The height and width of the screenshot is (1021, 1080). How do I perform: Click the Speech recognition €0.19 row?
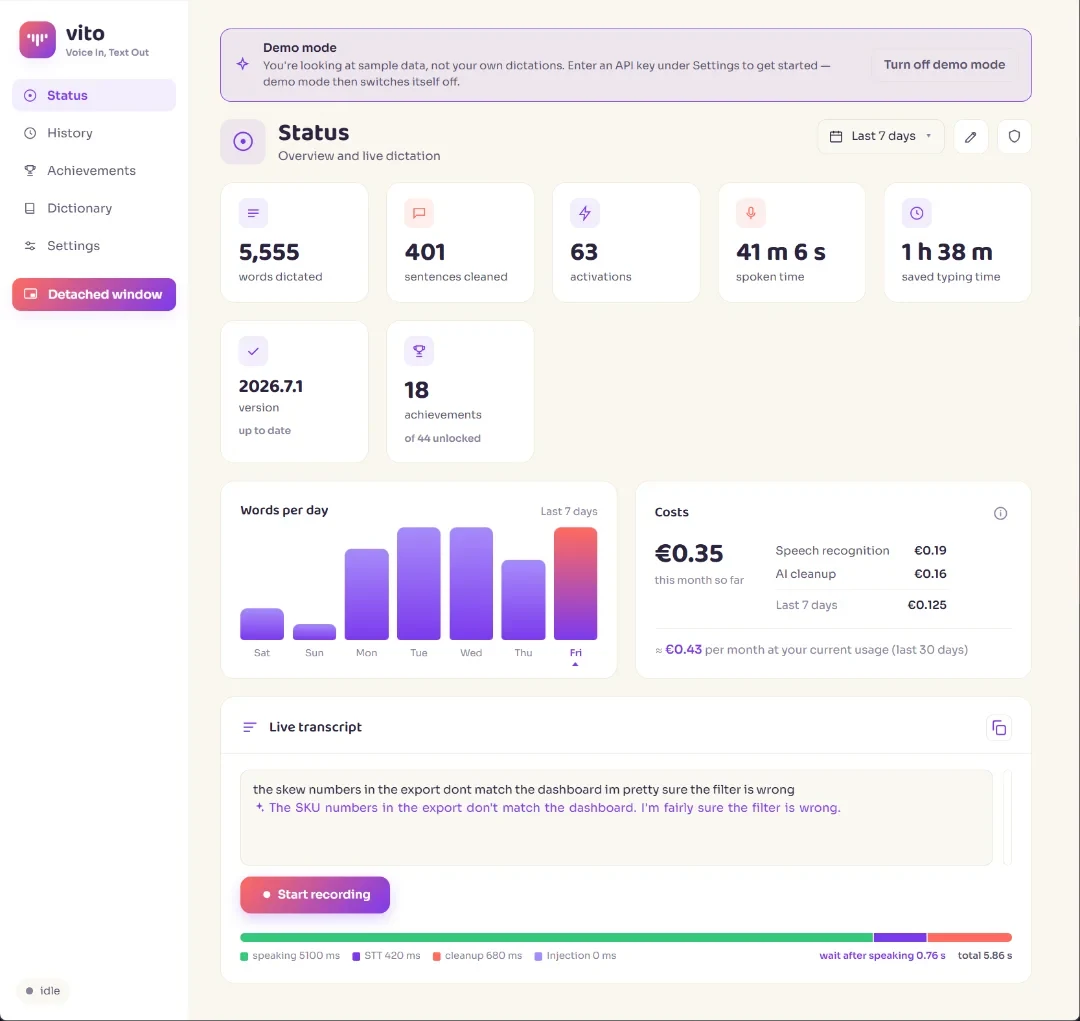pyautogui.click(x=861, y=550)
